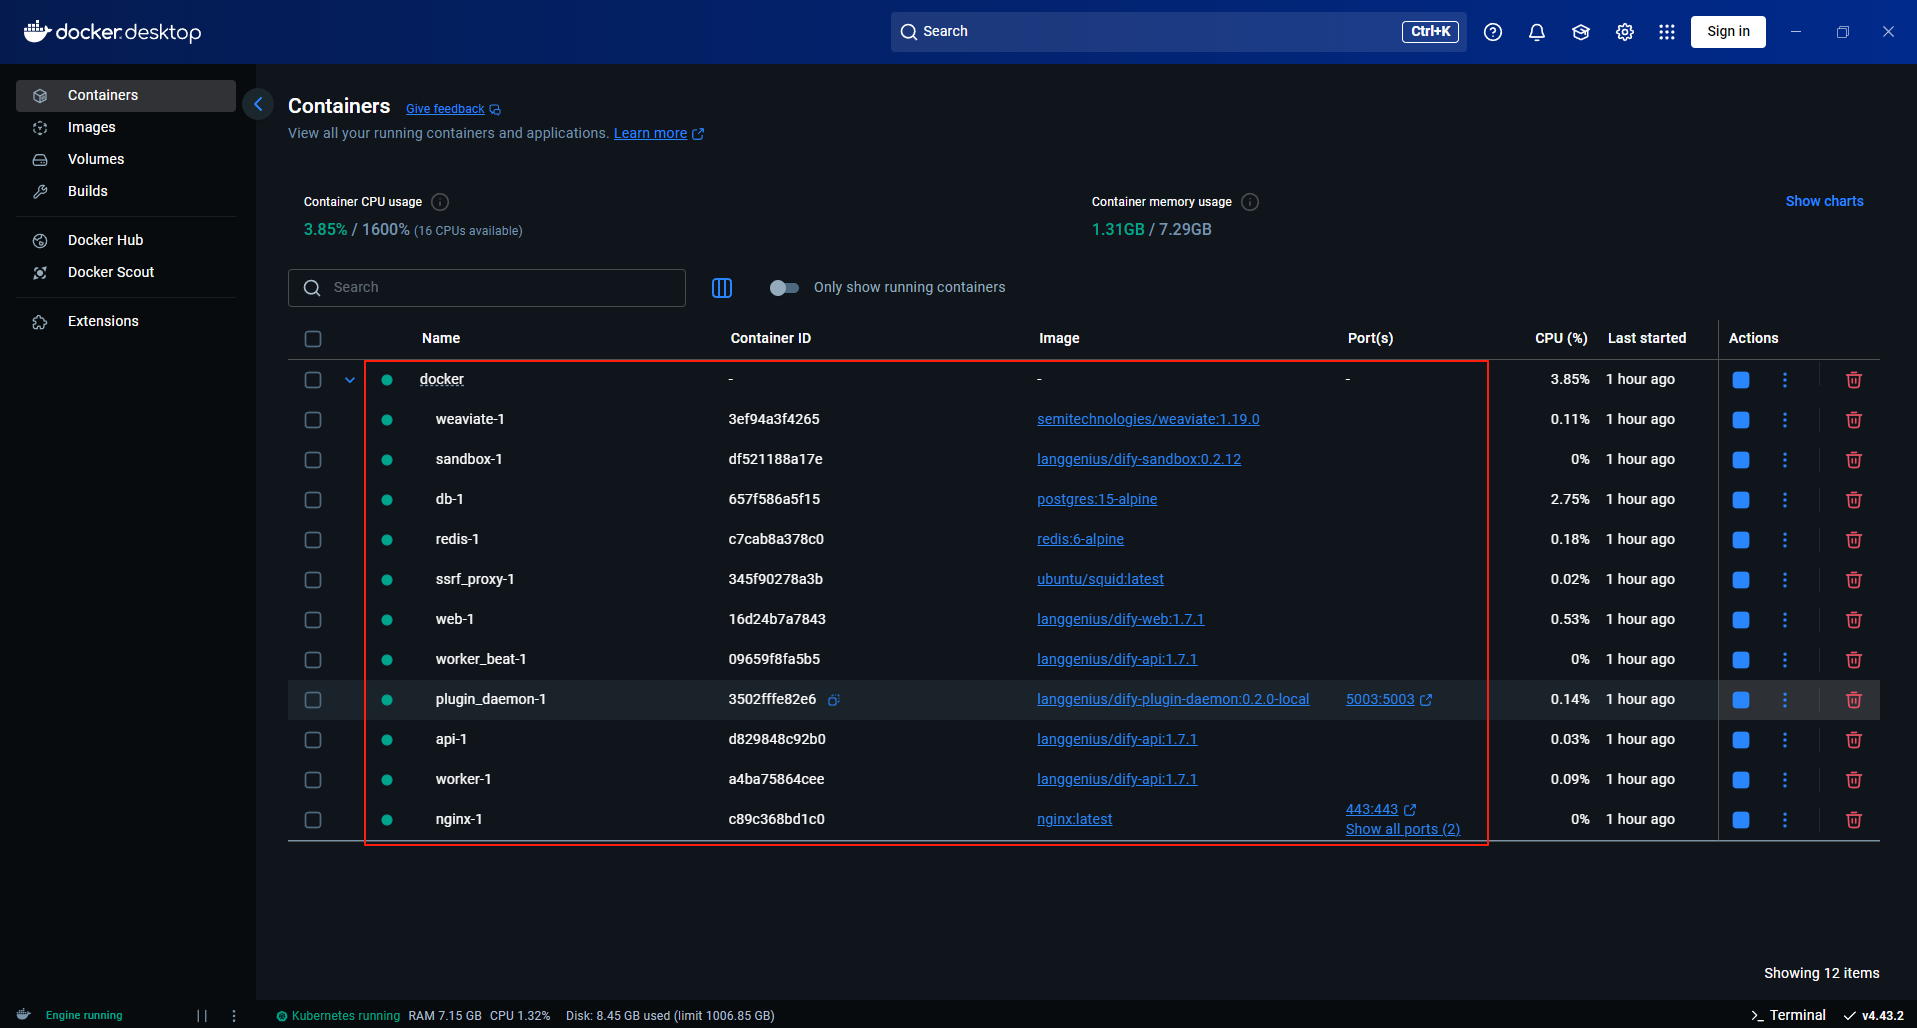The width and height of the screenshot is (1917, 1028).
Task: Check the docker stack checkbox
Action: 313,380
